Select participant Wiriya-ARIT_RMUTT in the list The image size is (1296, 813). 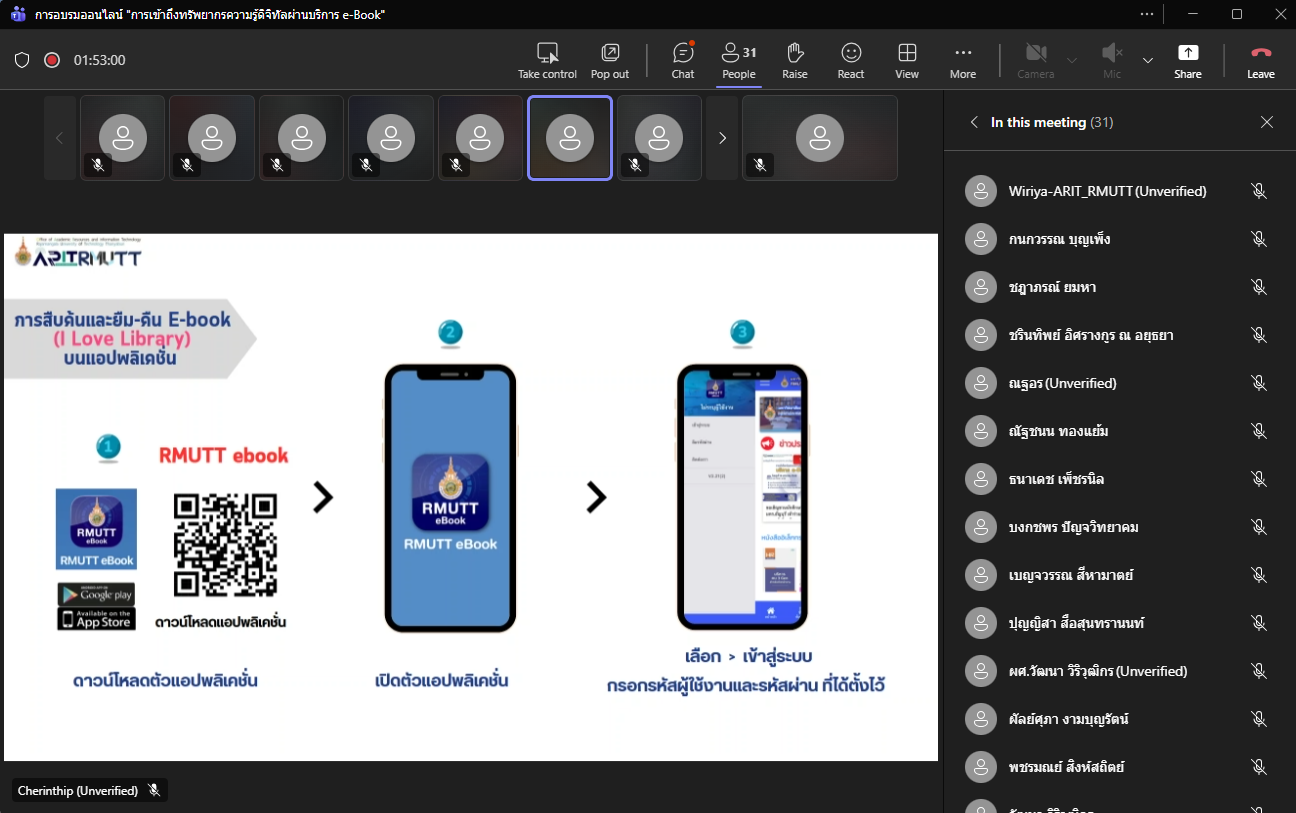pos(1107,191)
